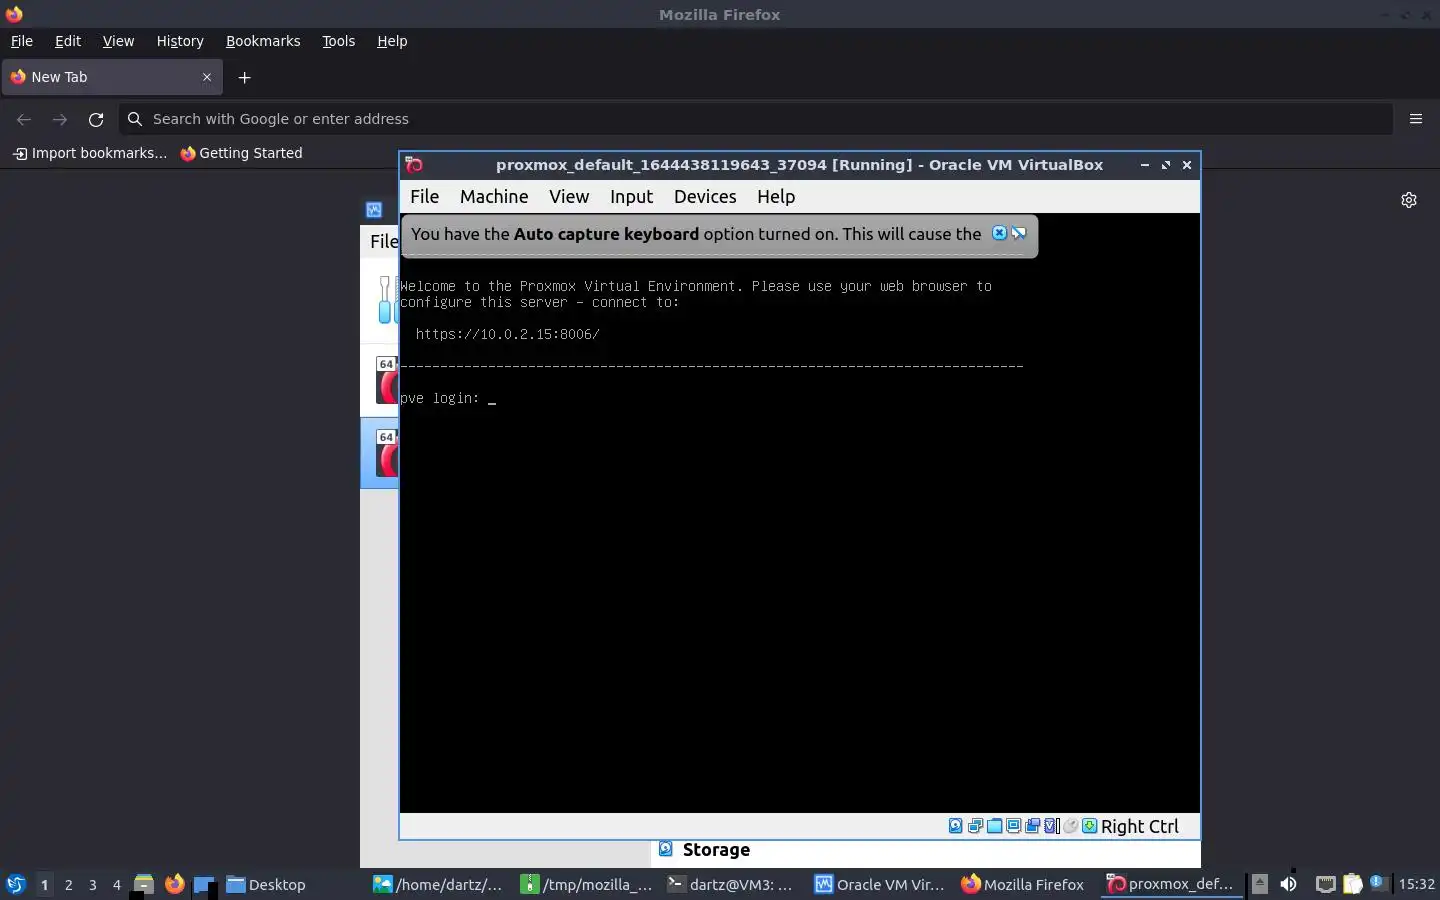Switch to workspace 3
Screen dimensions: 1440x900
click(x=92, y=884)
